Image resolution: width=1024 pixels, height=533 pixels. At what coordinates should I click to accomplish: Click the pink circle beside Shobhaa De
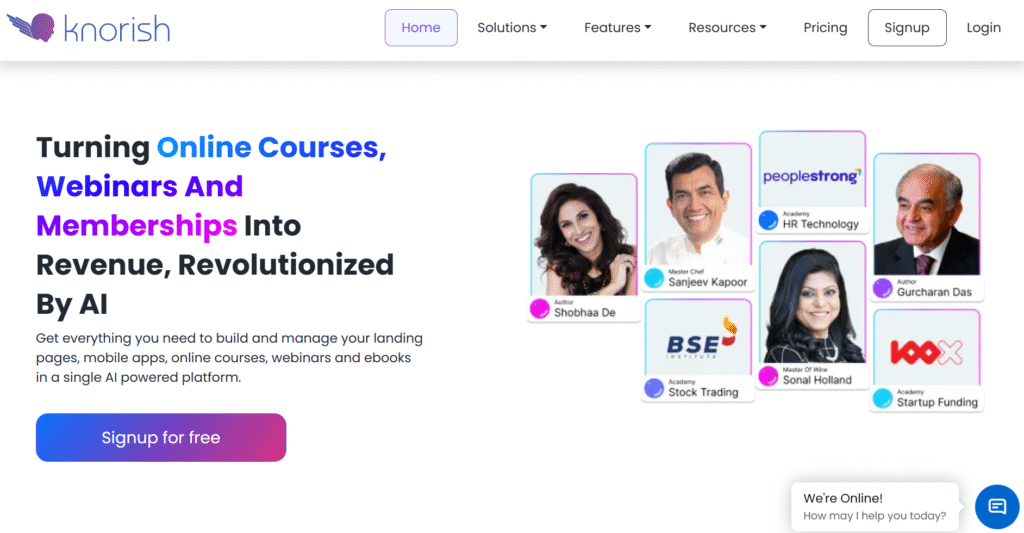539,308
